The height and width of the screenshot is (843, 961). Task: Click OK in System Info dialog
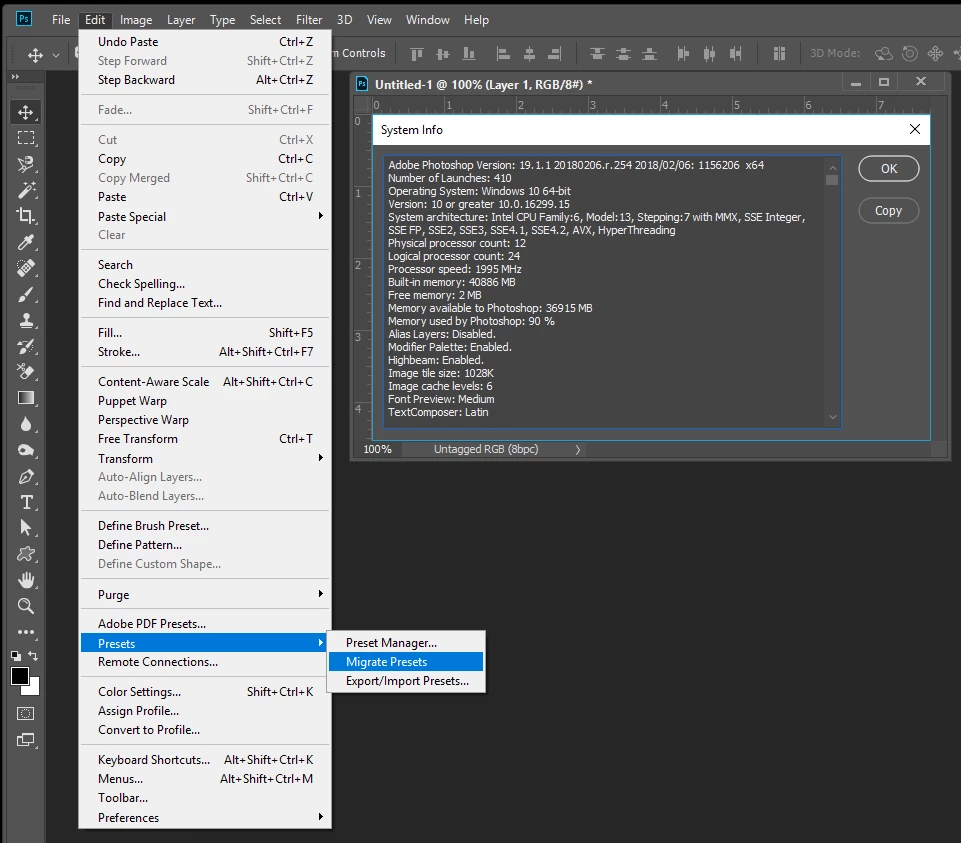[x=889, y=169]
